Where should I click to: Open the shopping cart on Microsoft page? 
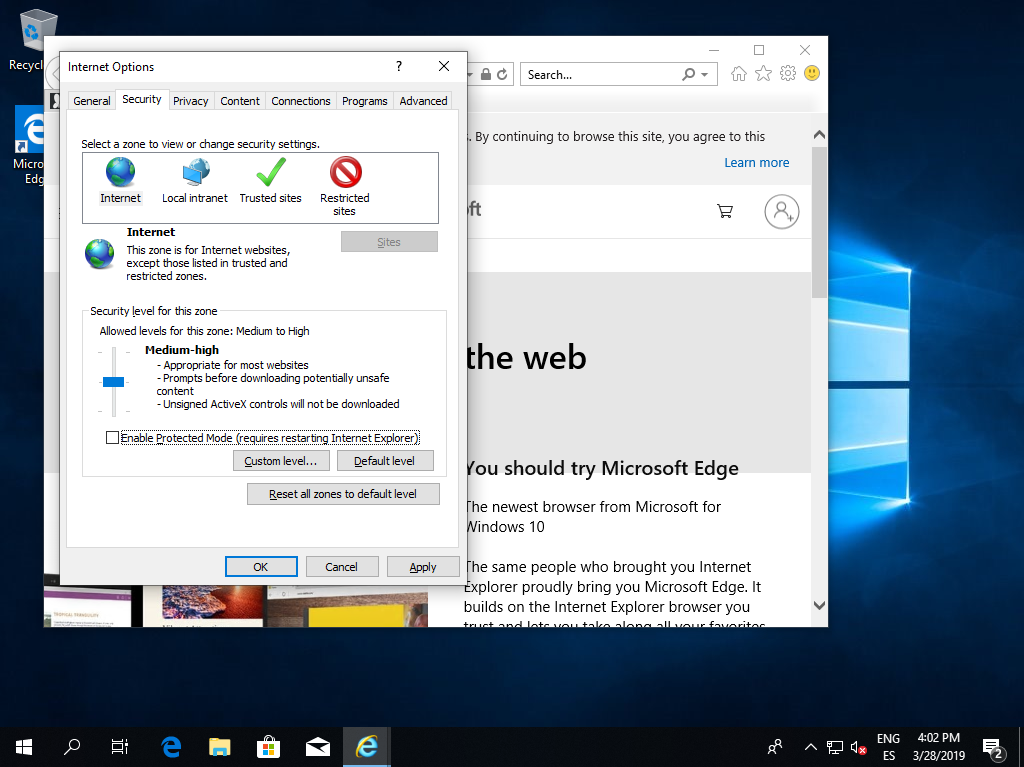coord(725,211)
